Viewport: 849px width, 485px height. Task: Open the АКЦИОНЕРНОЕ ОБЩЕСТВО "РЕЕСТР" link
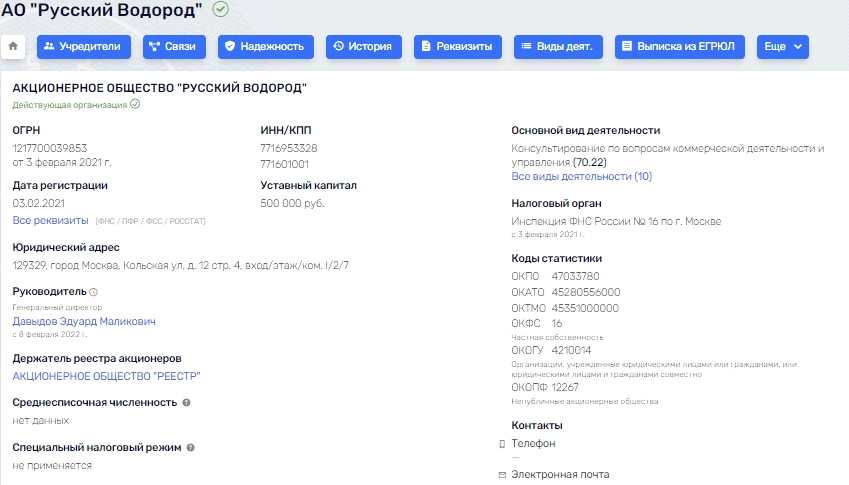point(106,376)
